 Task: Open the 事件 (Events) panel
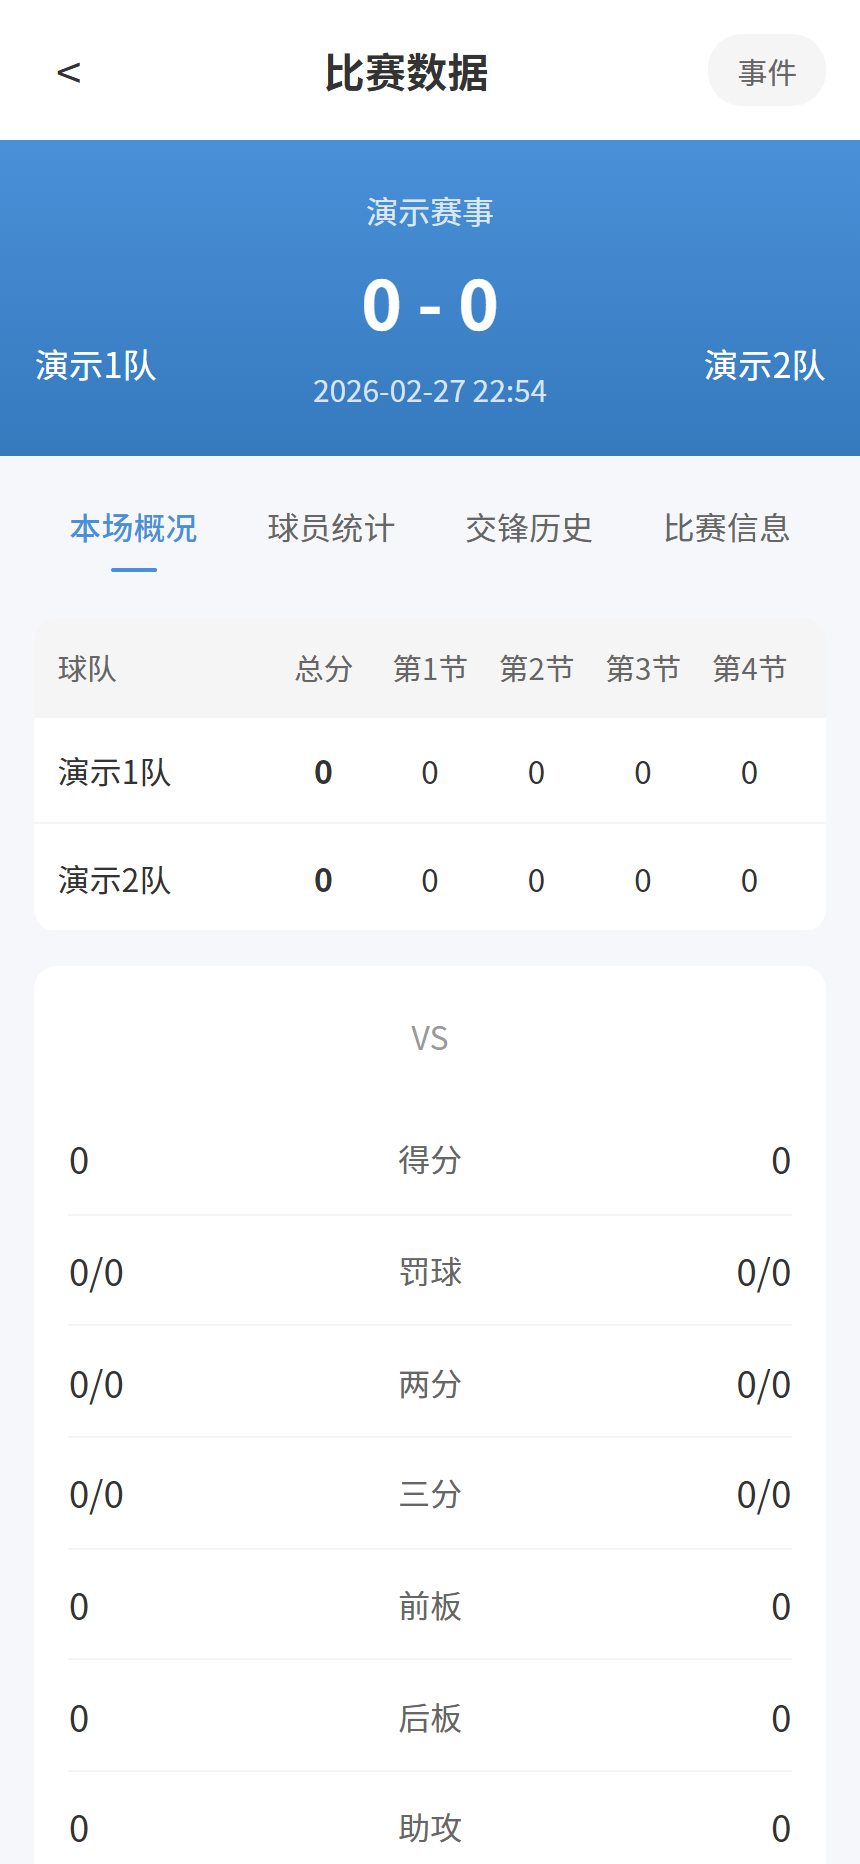(766, 70)
